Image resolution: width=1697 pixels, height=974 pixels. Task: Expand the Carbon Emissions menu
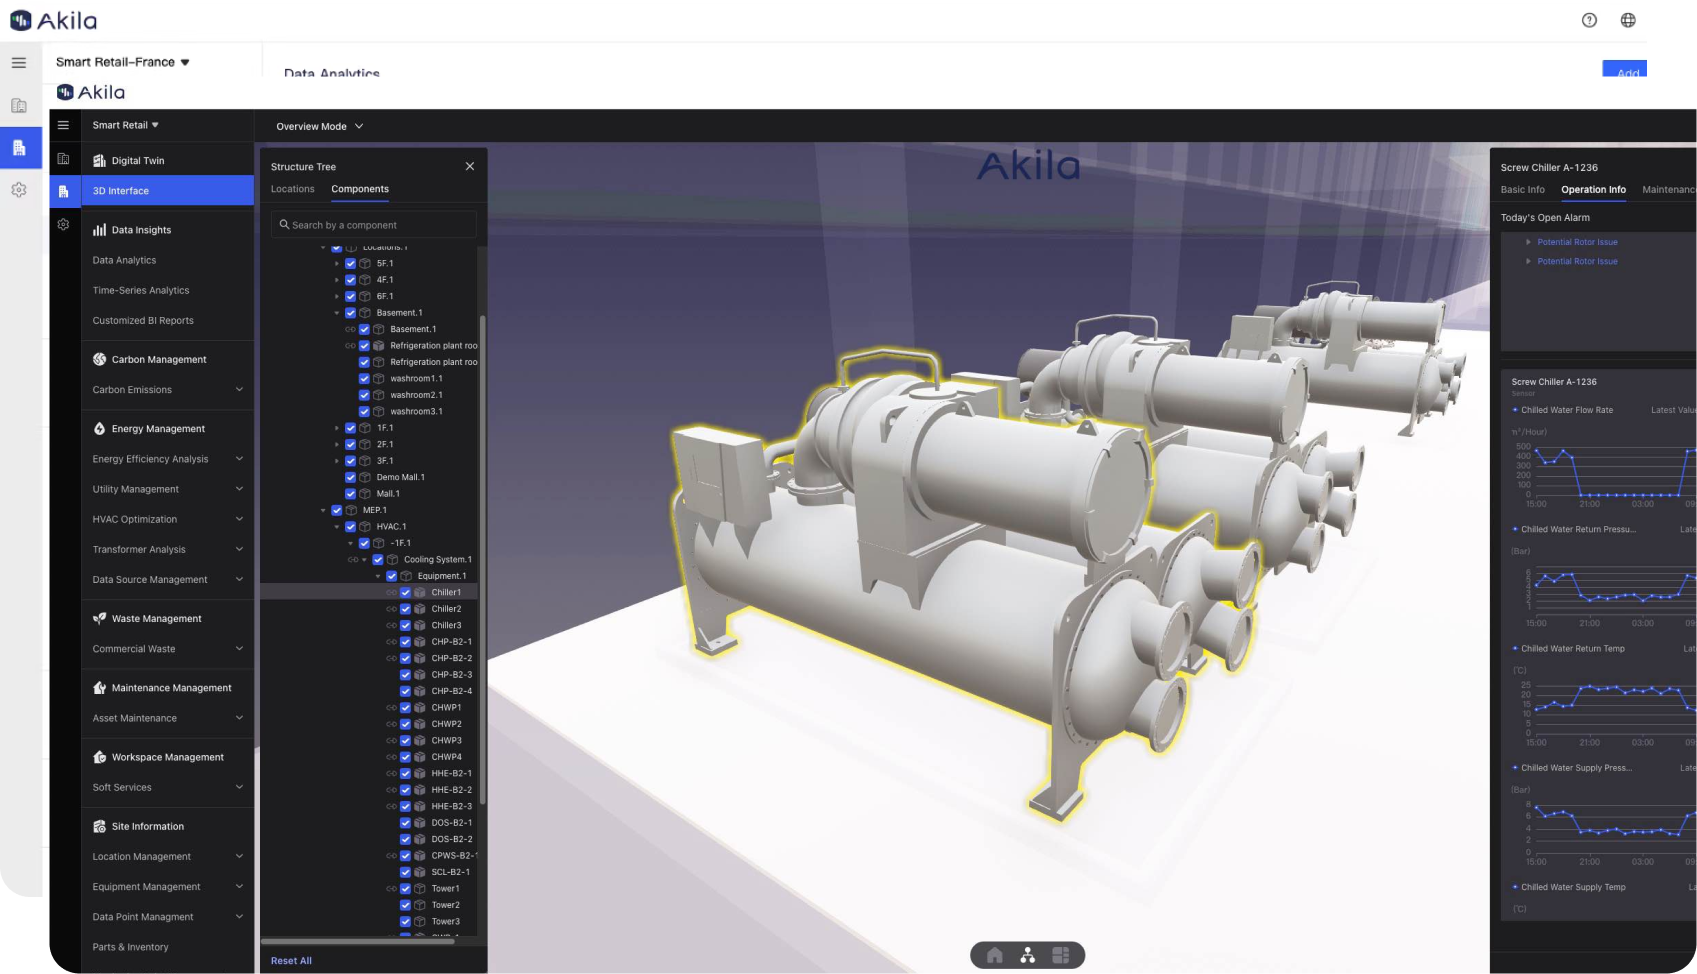pyautogui.click(x=239, y=390)
